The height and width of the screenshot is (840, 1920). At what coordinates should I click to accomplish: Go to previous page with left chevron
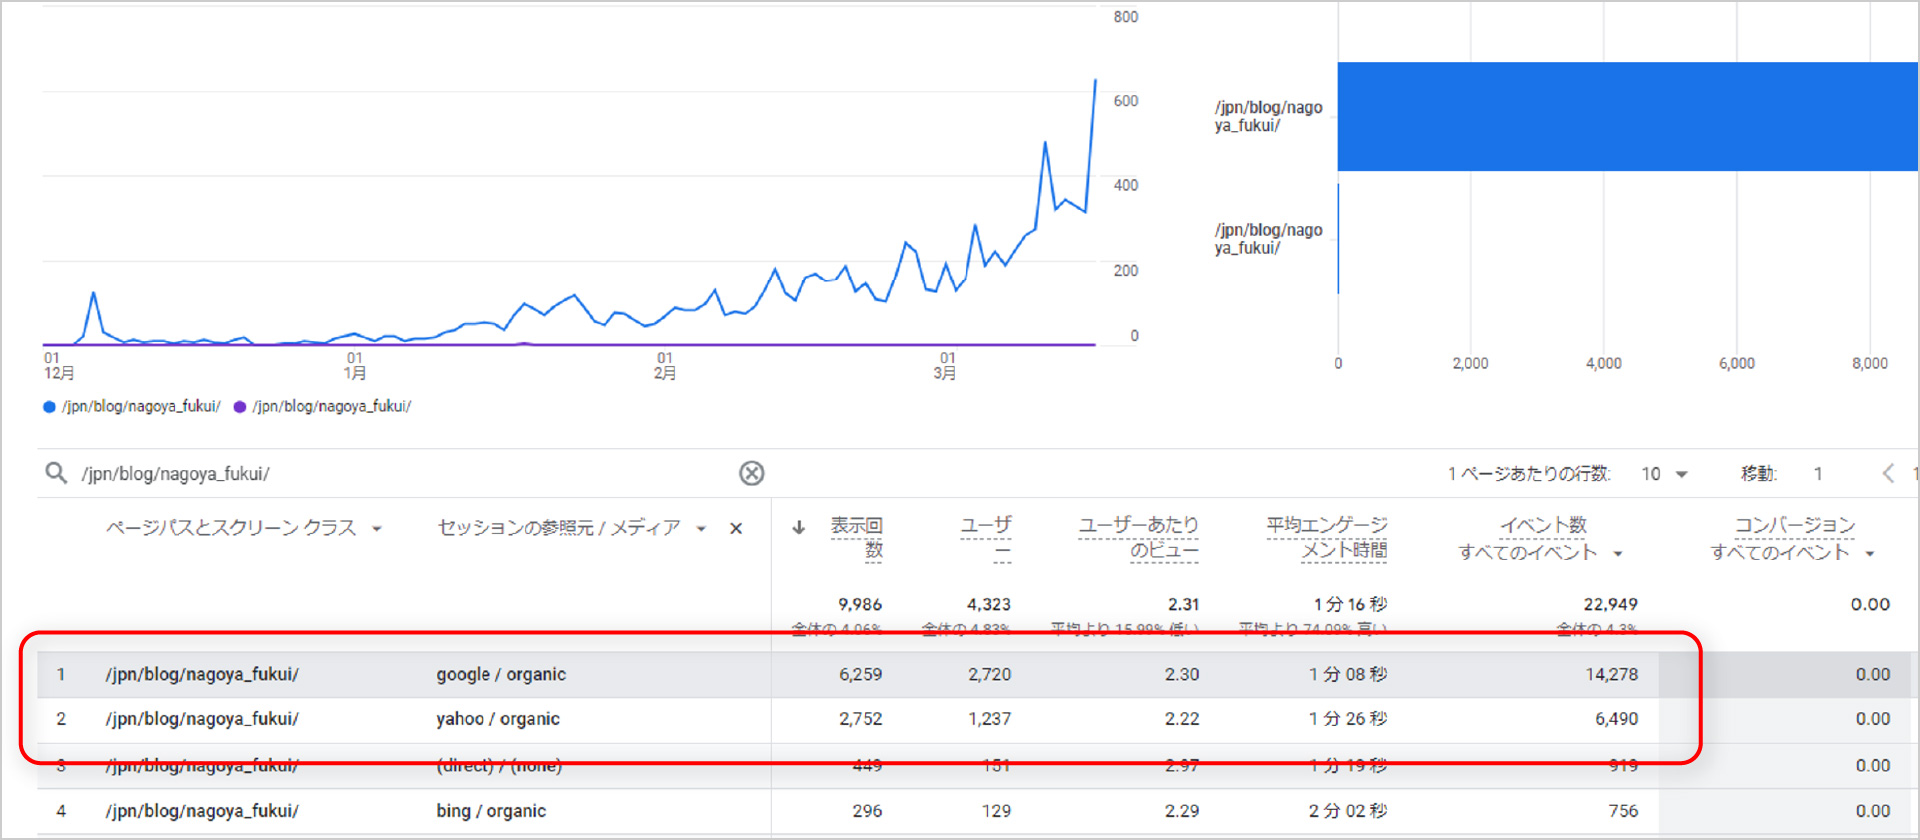pos(1888,473)
